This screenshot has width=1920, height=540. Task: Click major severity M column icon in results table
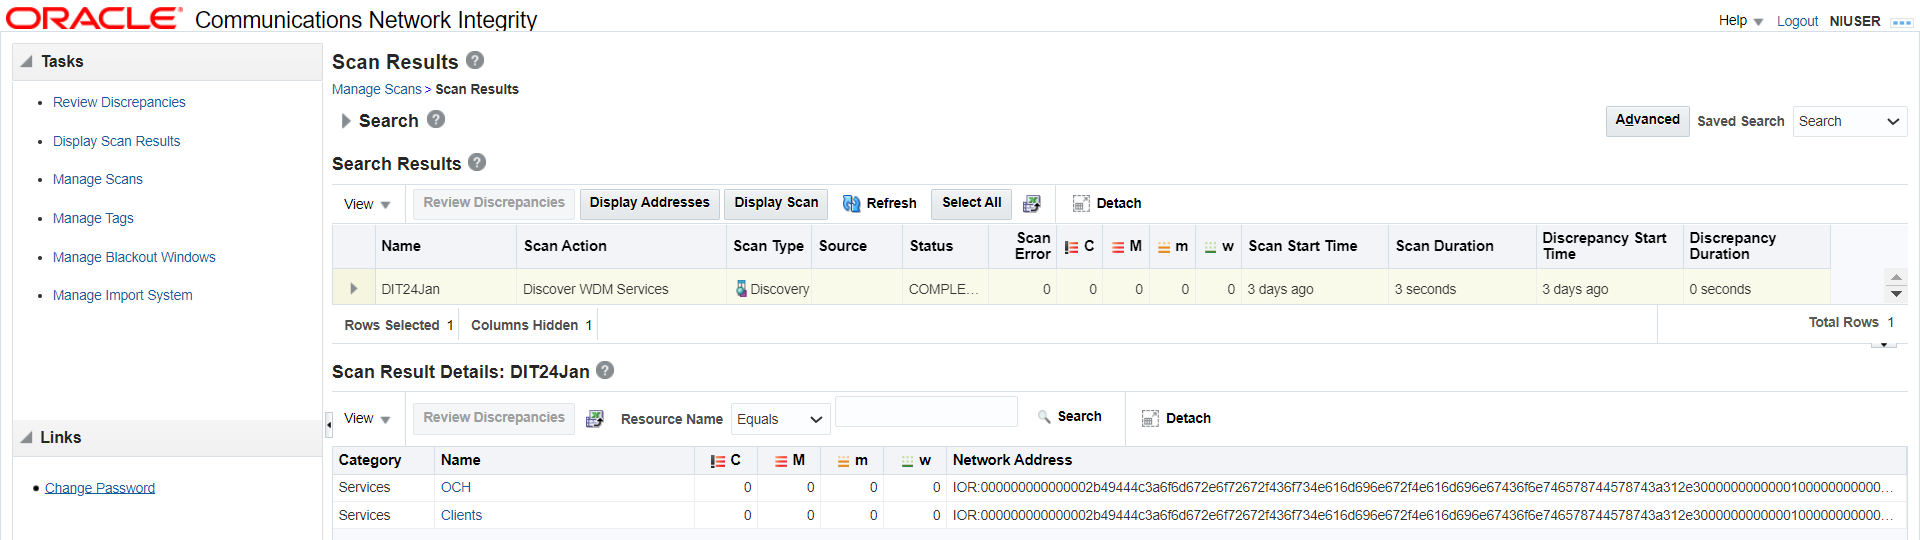click(1118, 247)
